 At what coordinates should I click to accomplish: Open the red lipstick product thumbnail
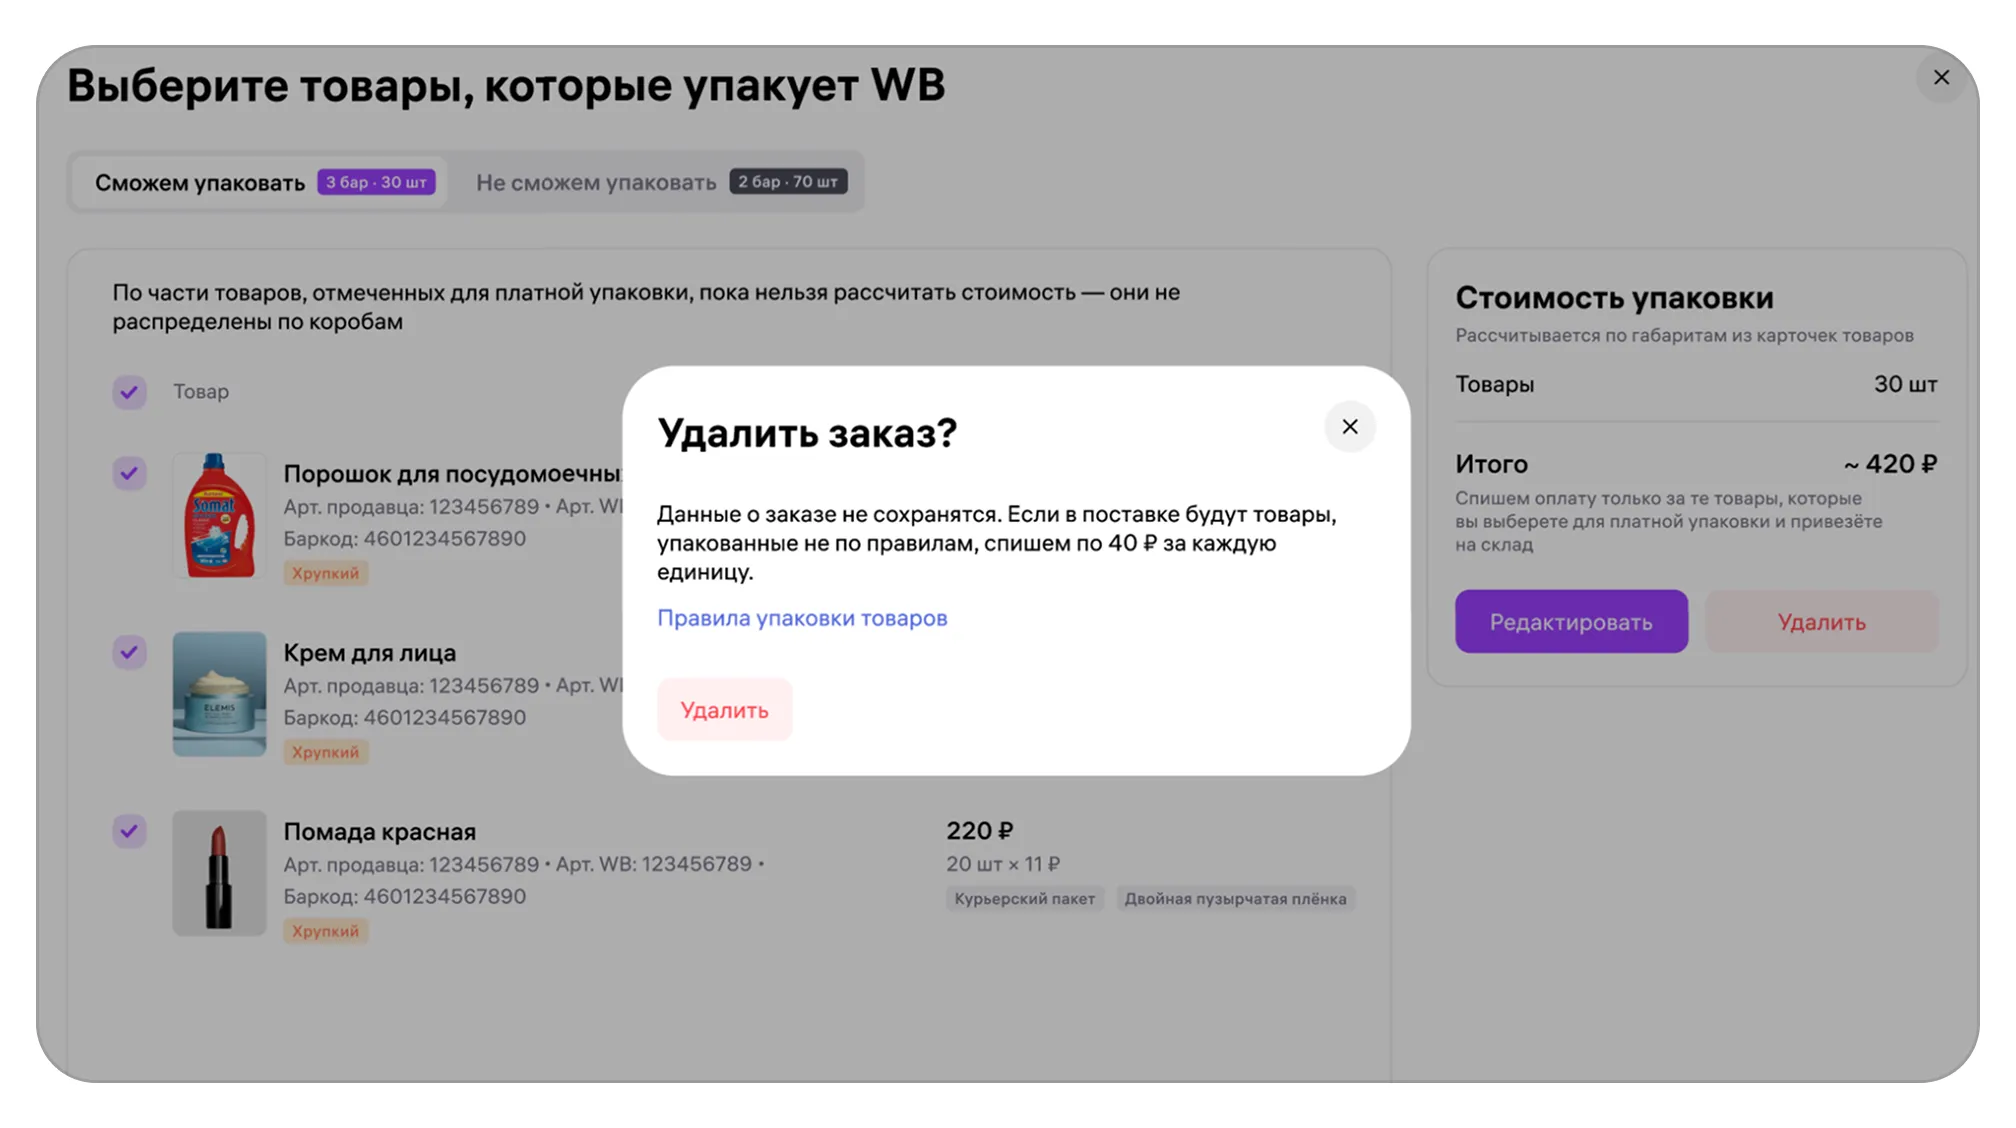click(219, 873)
